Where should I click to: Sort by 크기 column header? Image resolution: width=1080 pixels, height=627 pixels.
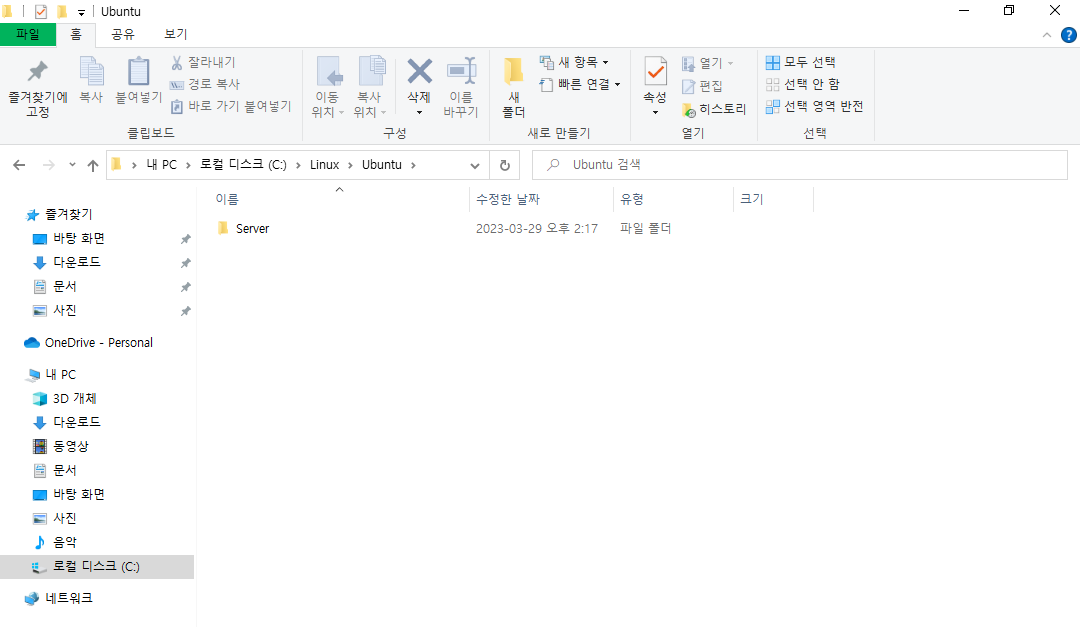(751, 200)
